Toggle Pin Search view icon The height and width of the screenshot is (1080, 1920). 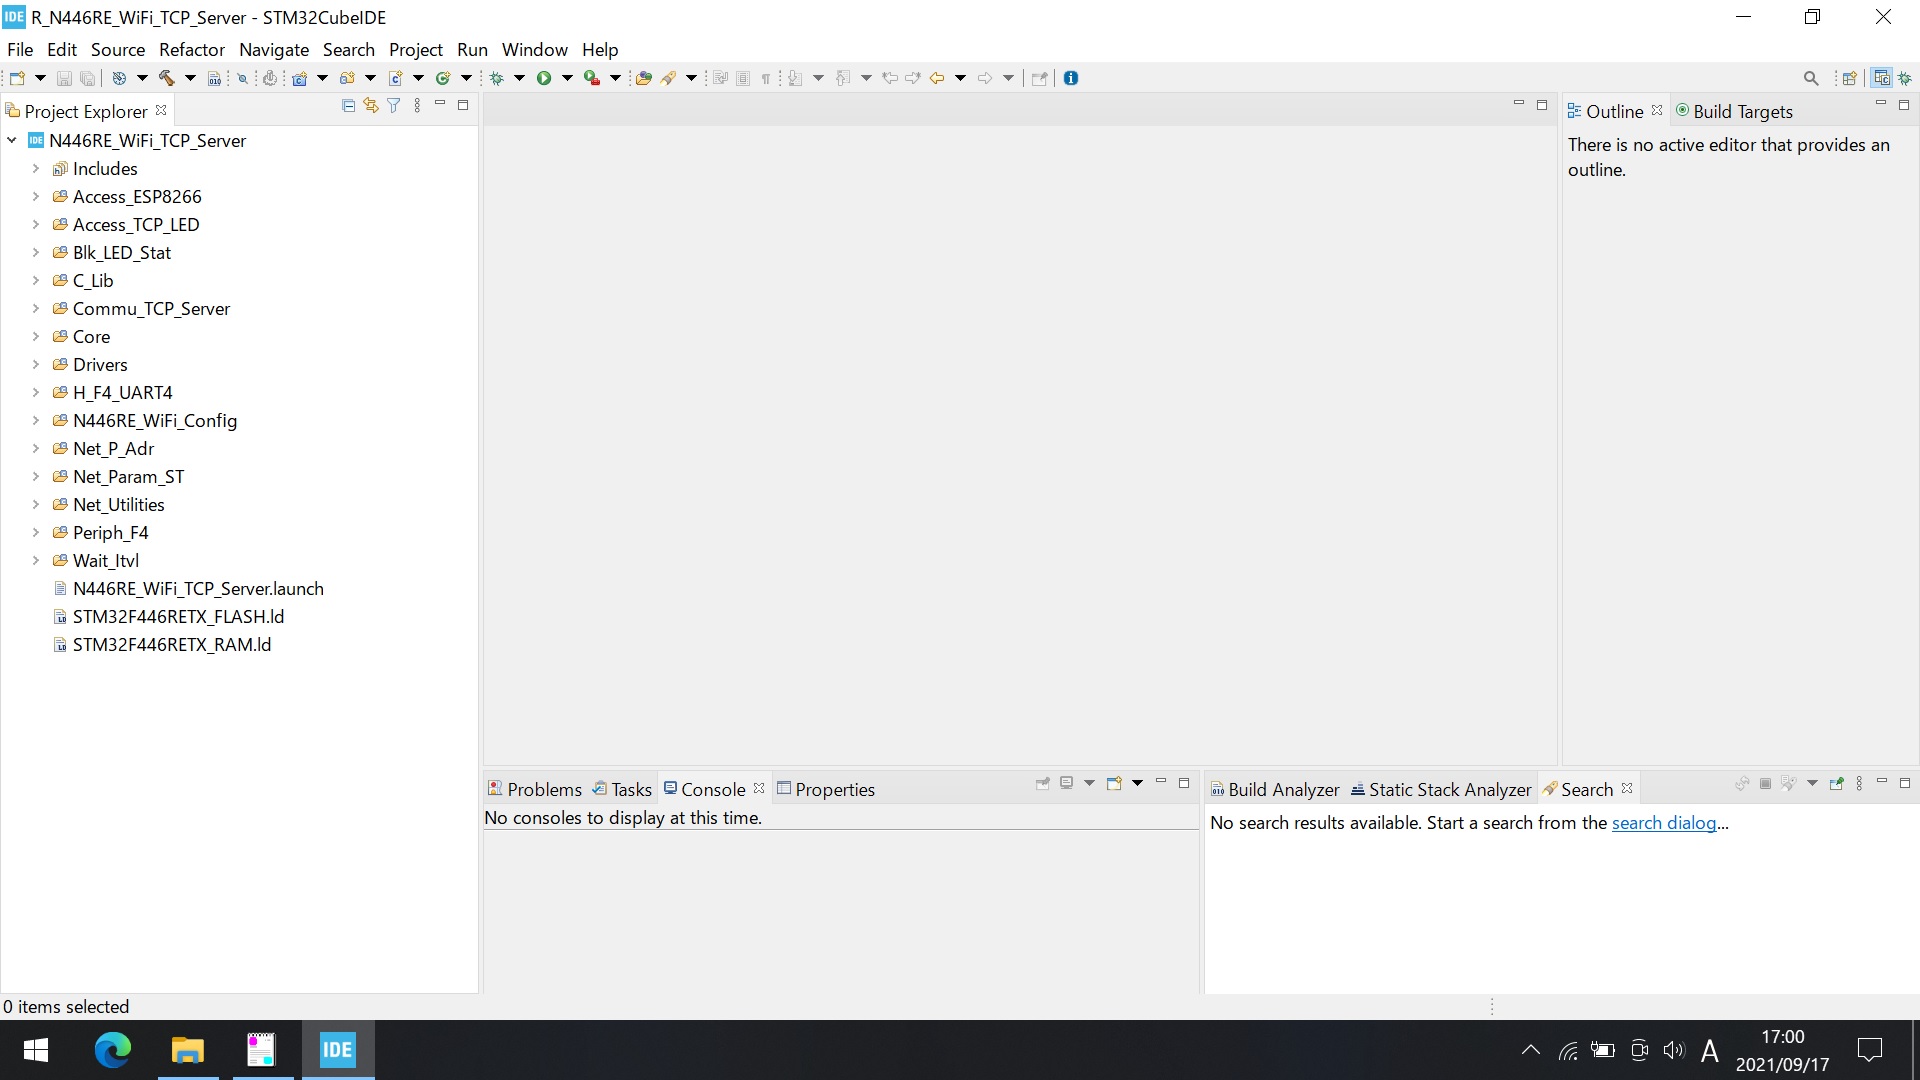[1836, 783]
